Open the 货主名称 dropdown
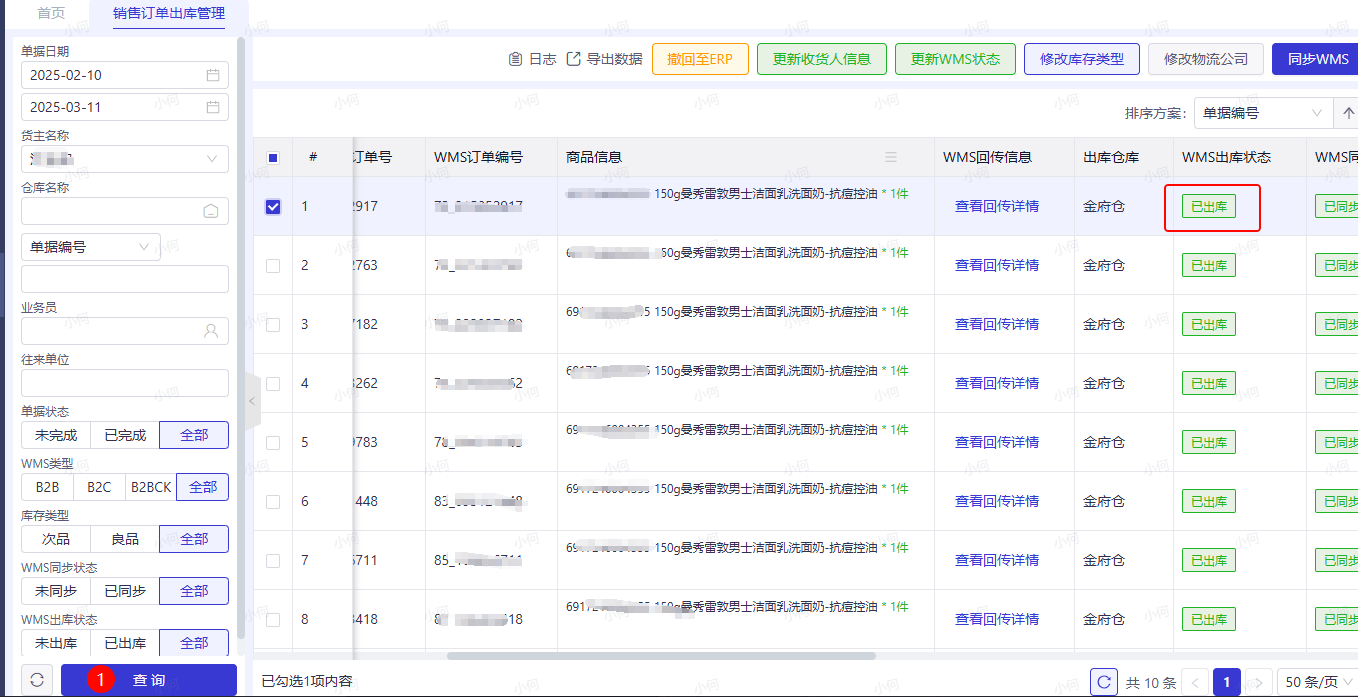The image size is (1358, 697). [125, 159]
